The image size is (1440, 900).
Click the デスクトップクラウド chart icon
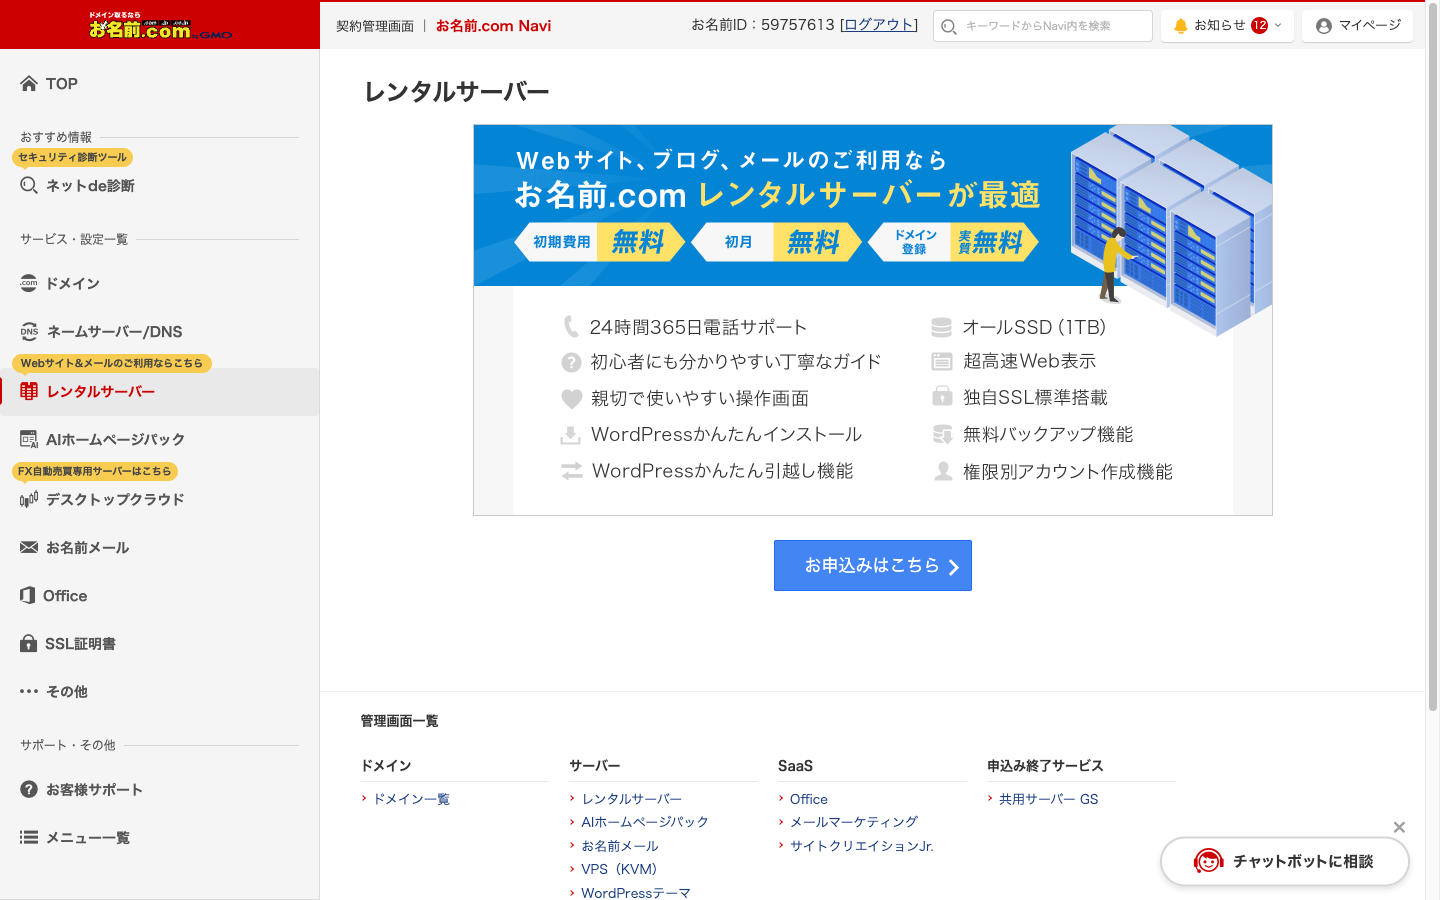29,499
